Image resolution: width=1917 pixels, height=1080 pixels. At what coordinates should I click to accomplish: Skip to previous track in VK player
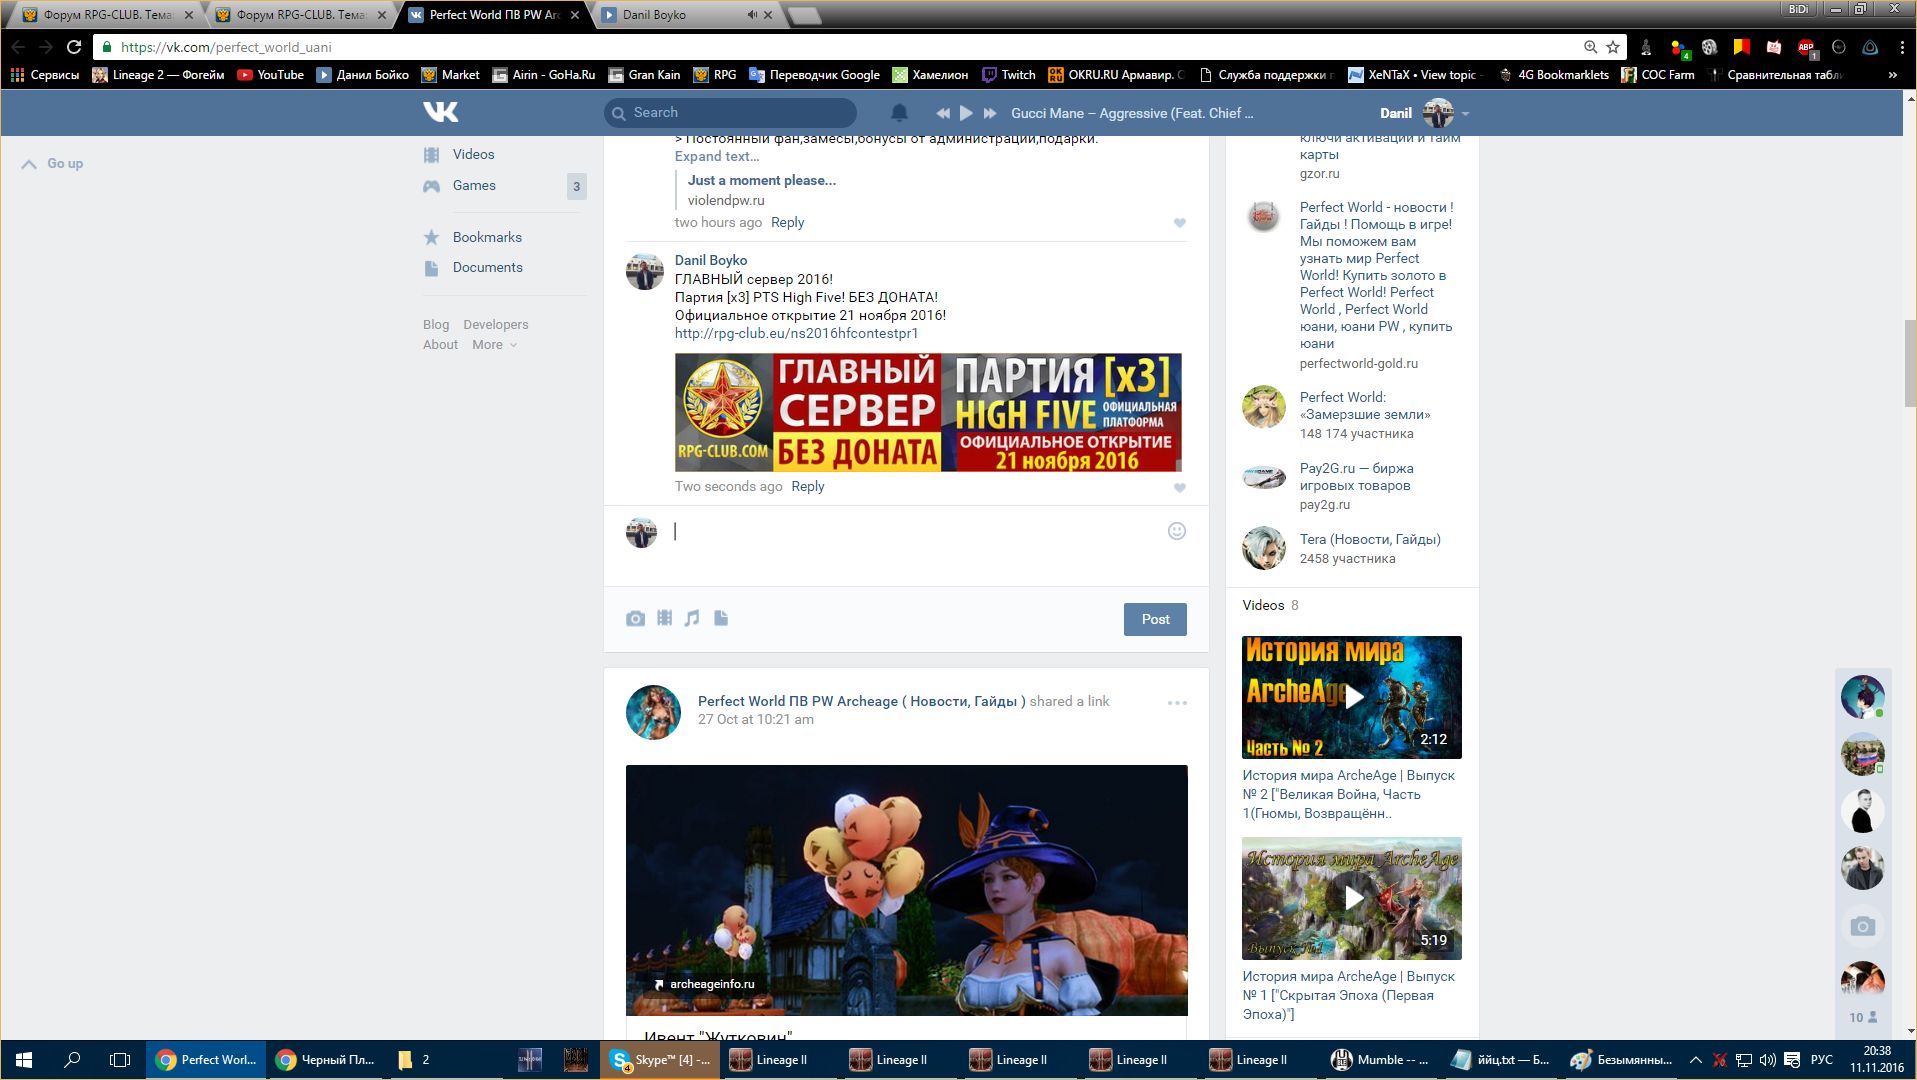(942, 113)
